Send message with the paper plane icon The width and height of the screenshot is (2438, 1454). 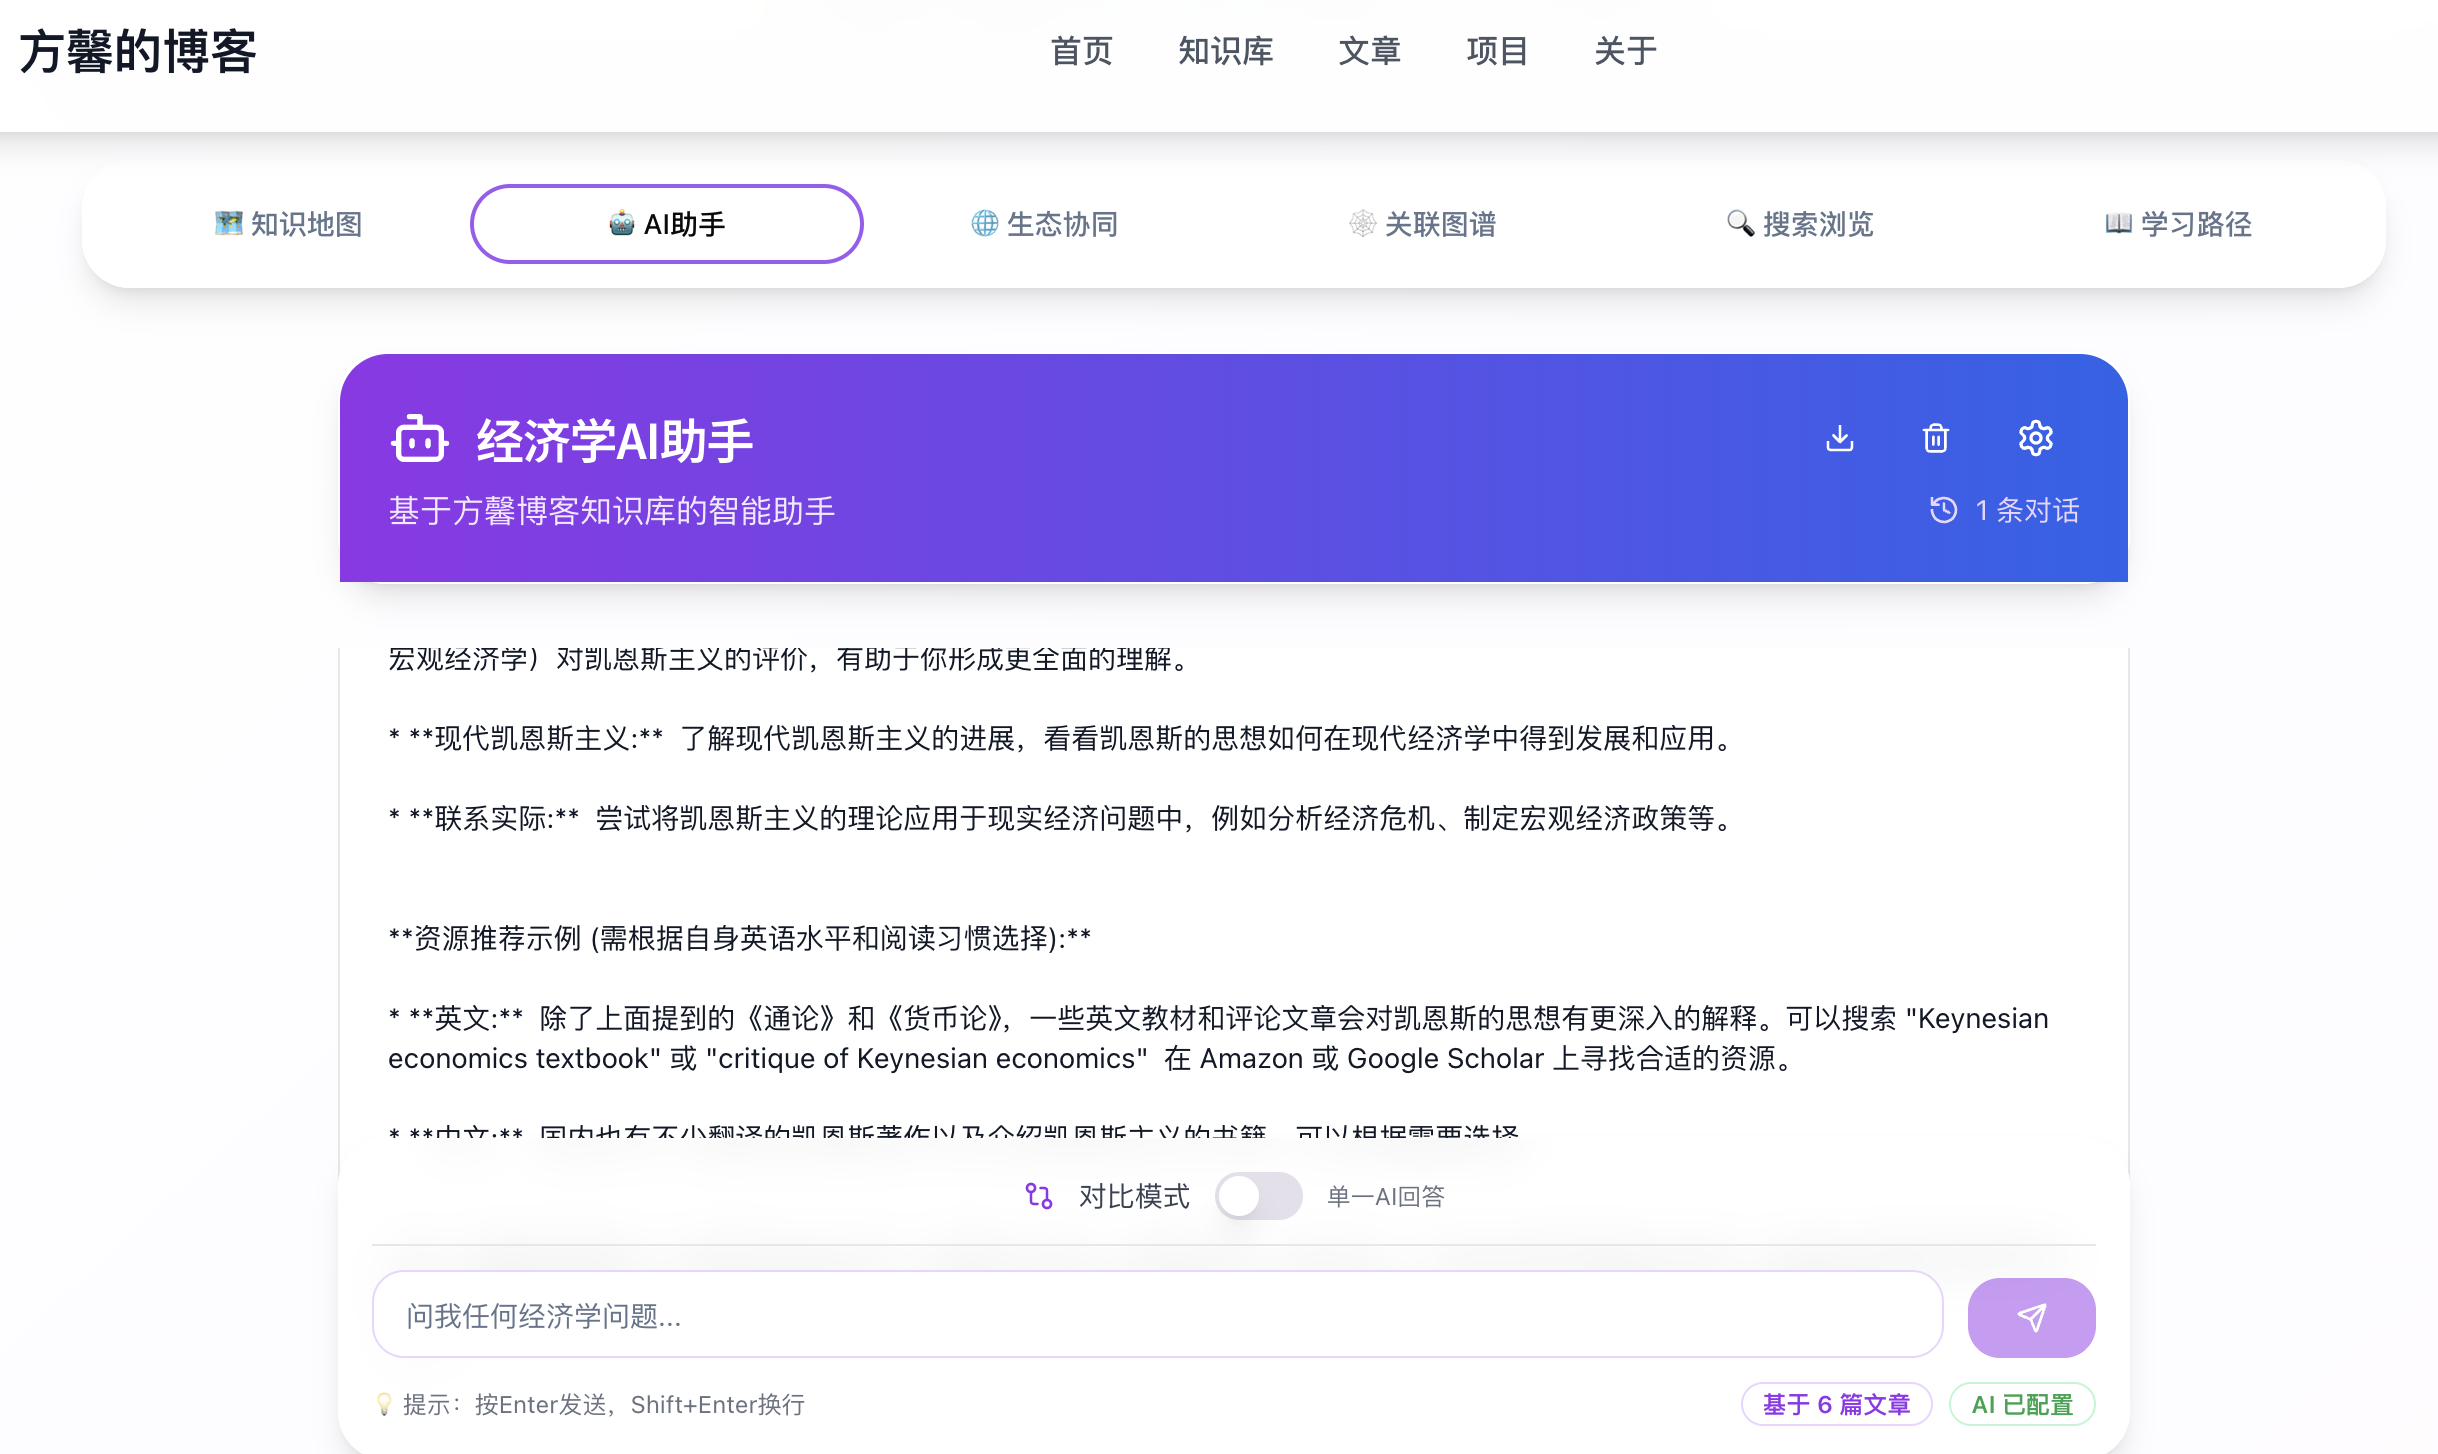click(2030, 1317)
